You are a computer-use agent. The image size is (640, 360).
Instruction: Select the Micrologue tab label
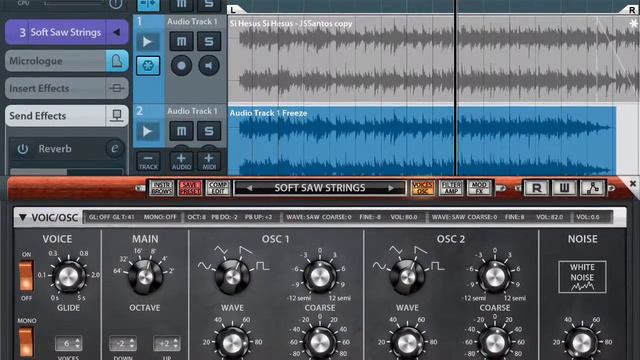[x=36, y=61]
